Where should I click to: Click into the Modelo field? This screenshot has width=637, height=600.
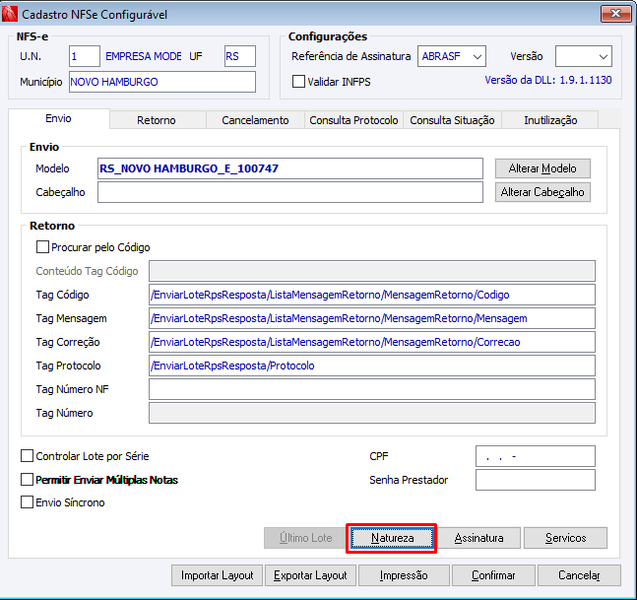click(290, 169)
